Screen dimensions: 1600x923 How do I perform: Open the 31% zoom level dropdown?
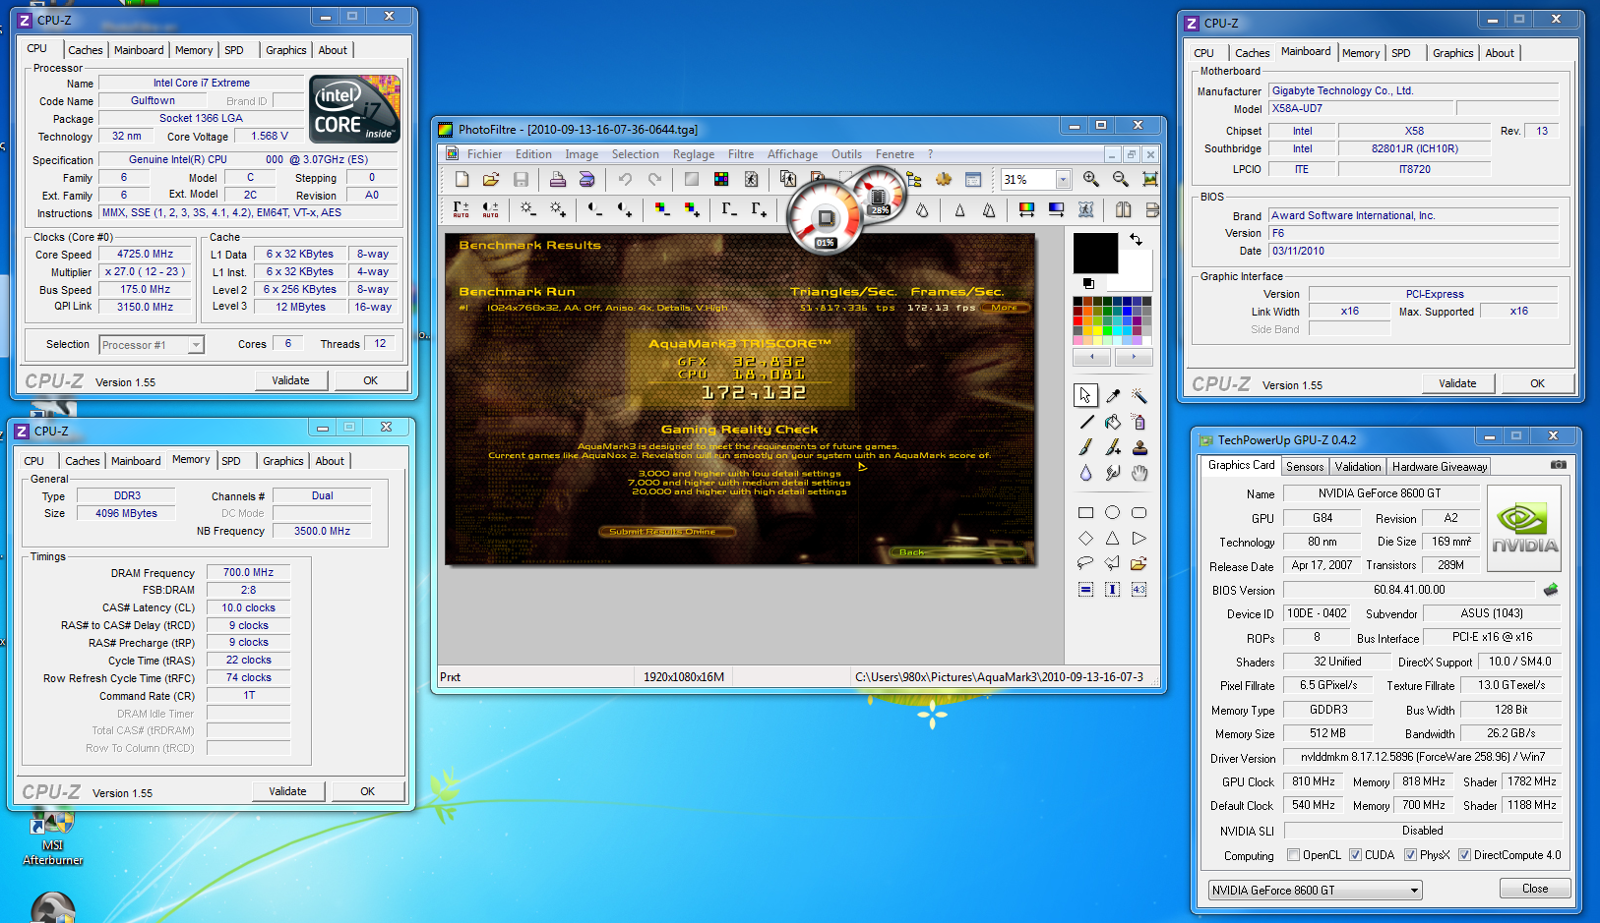1063,180
